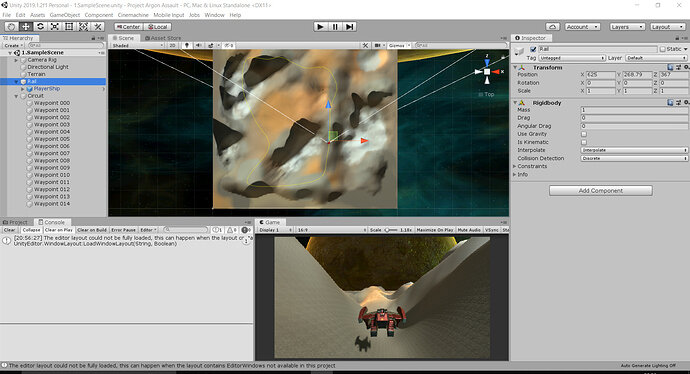Open Transform component help icon
This screenshot has width=690, height=374.
pos(670,67)
